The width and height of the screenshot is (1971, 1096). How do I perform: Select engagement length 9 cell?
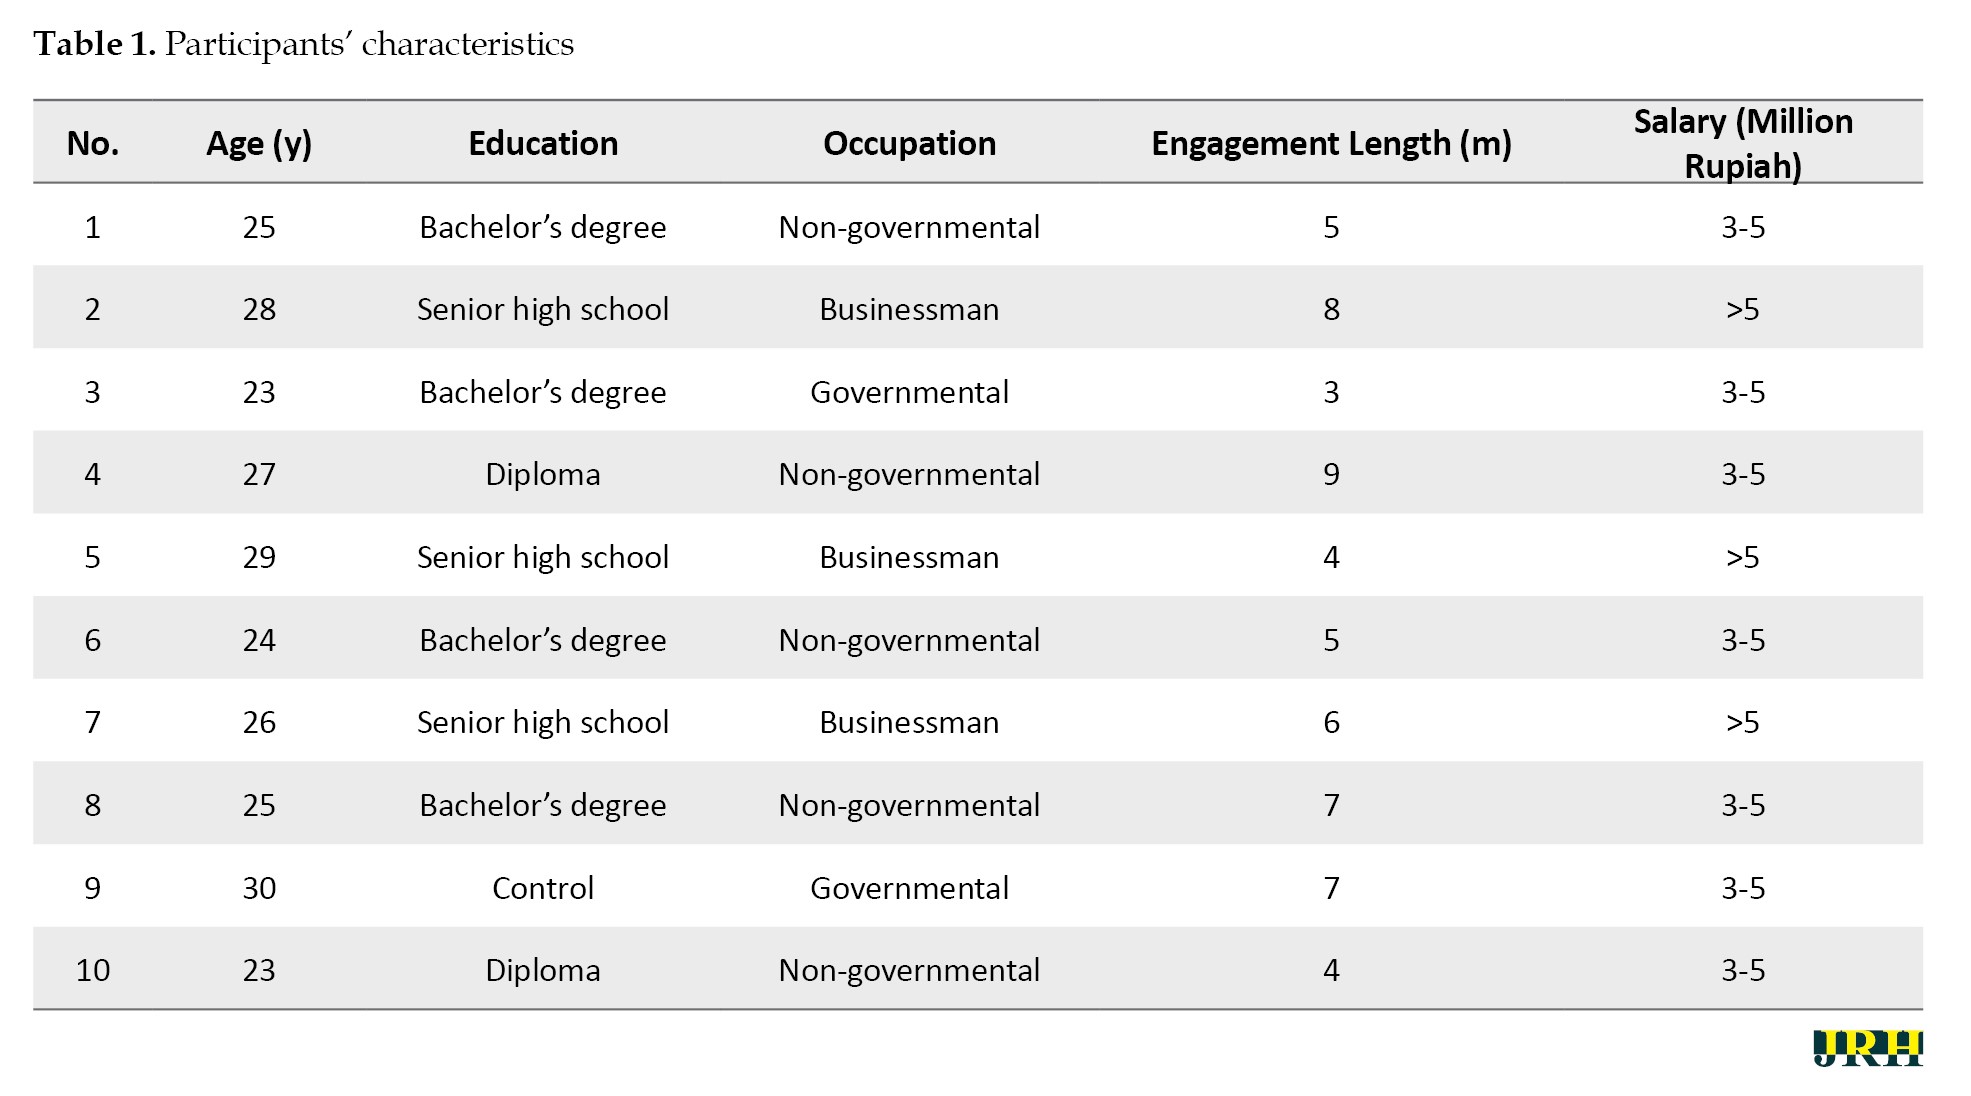tap(1331, 474)
